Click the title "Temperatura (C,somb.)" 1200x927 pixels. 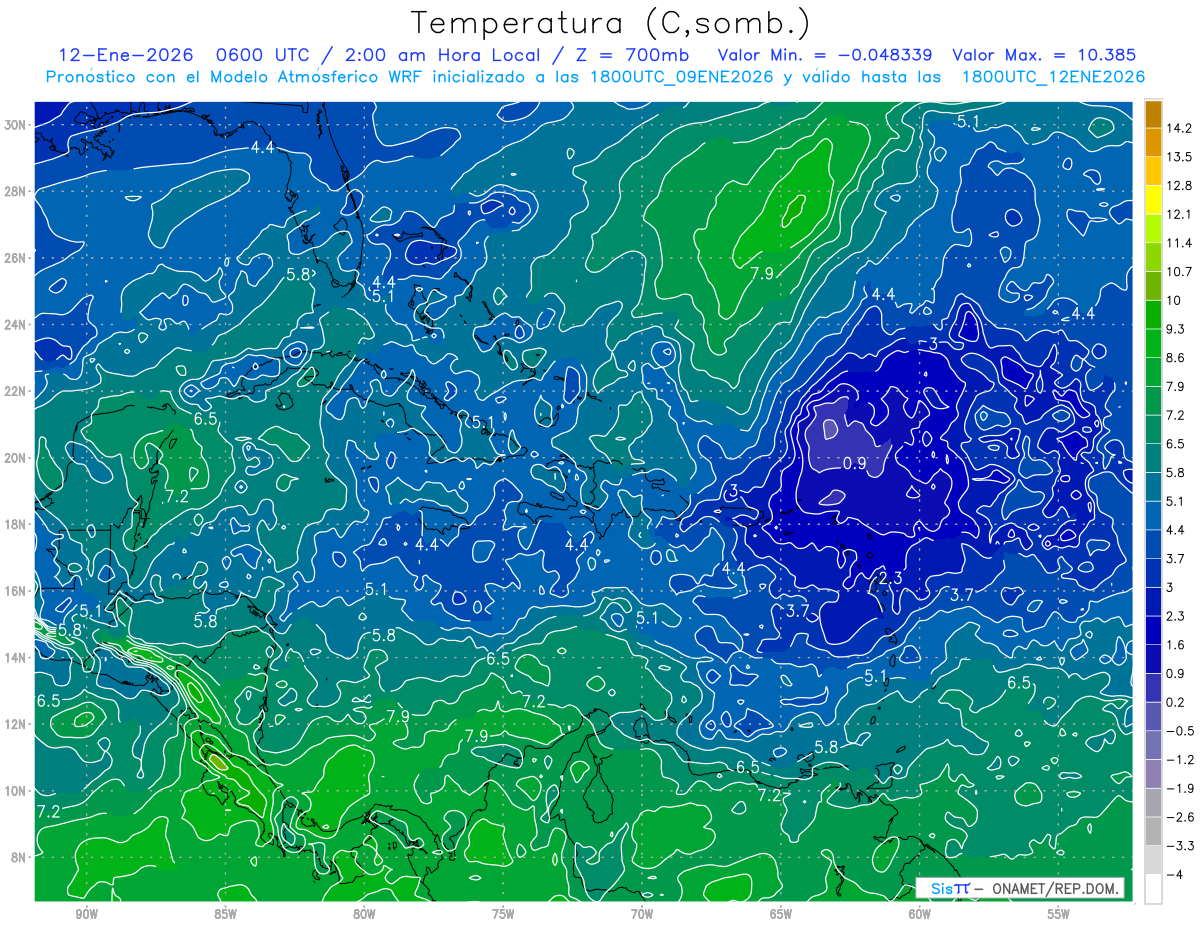coord(611,23)
